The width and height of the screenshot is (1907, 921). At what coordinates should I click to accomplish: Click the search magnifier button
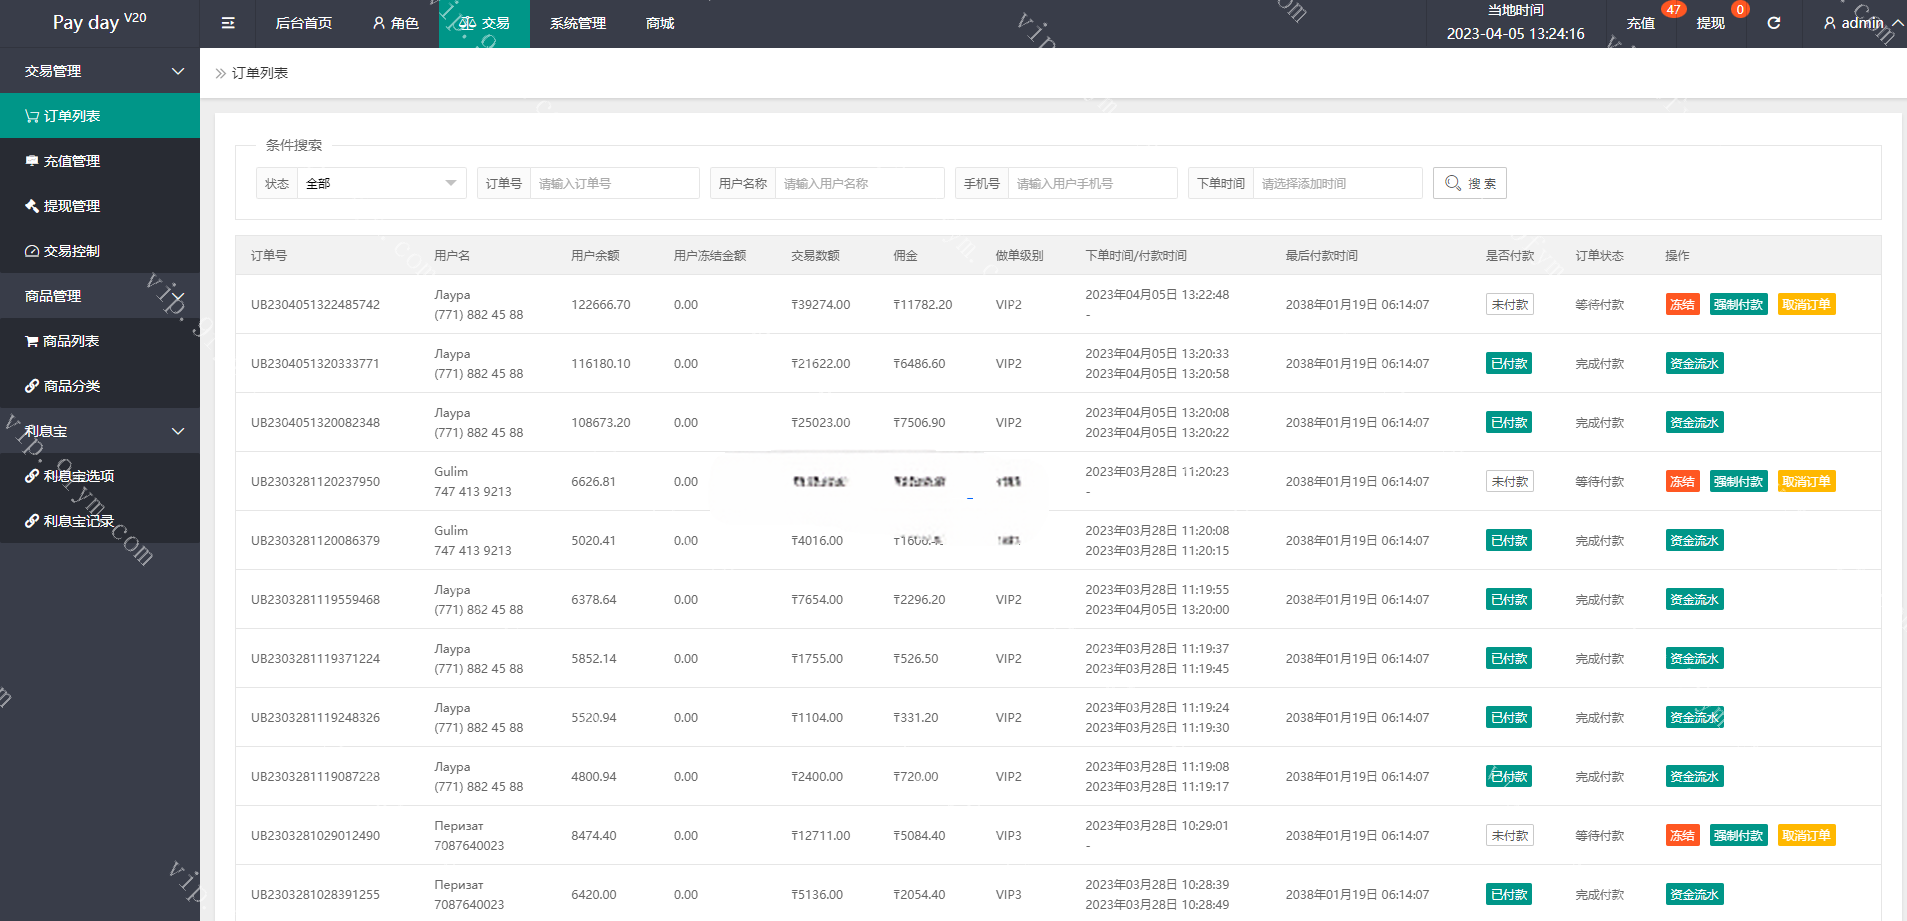[1469, 183]
